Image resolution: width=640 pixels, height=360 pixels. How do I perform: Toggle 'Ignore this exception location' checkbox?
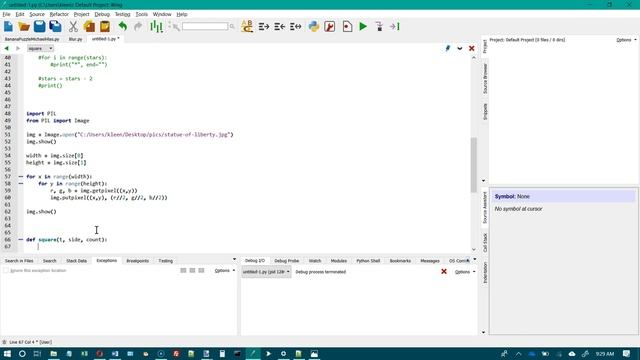[x=6, y=271]
